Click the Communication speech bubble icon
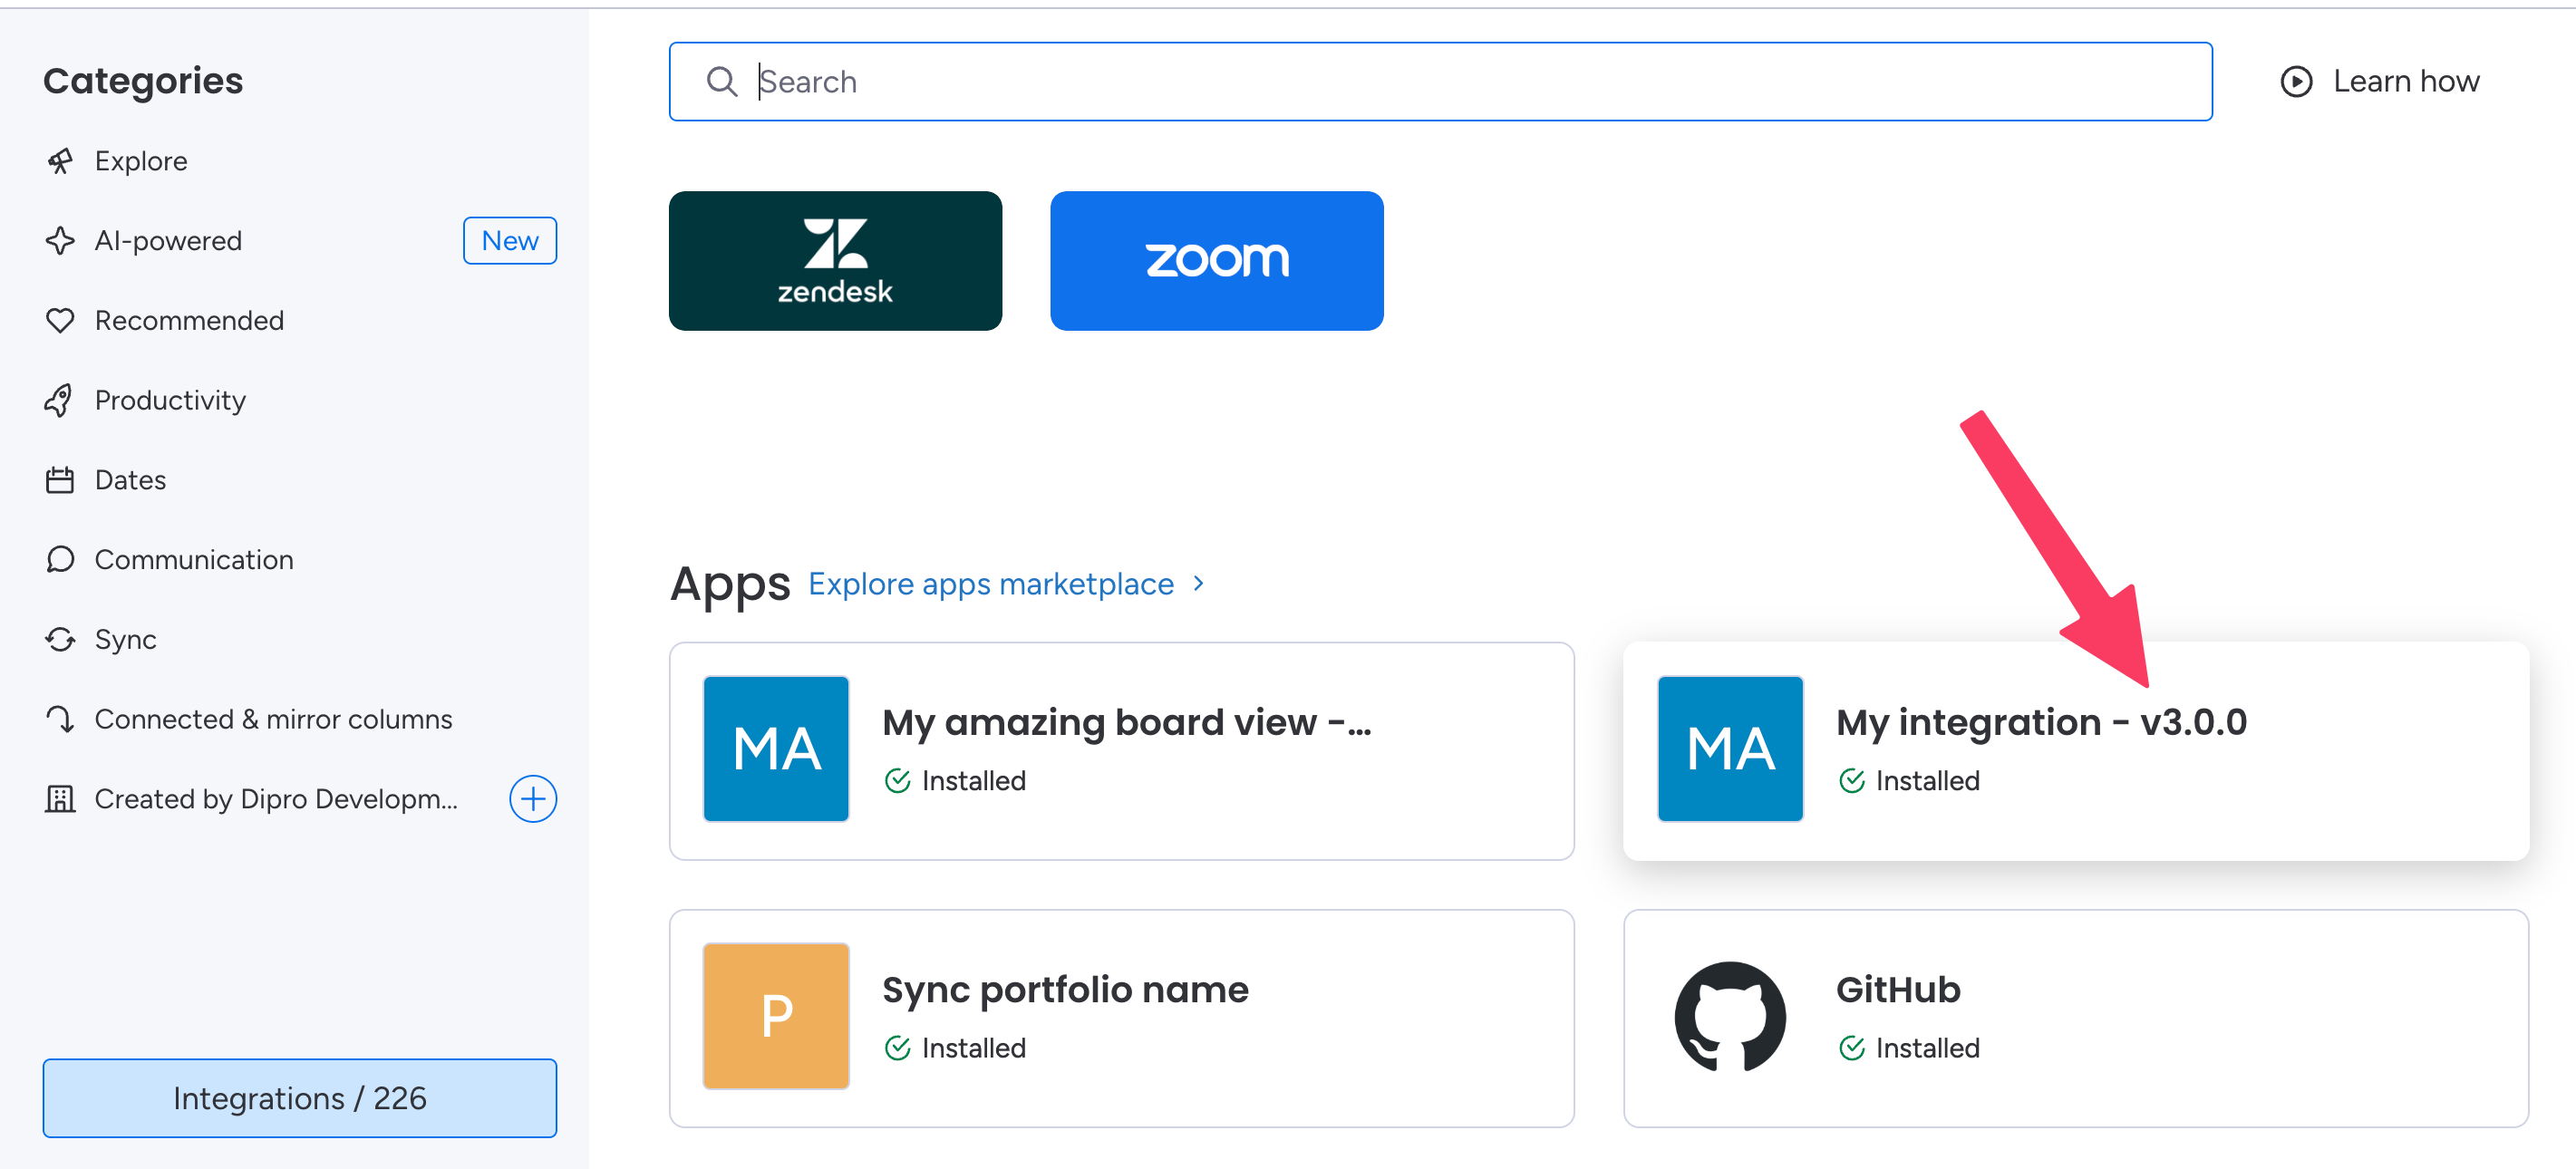2576x1169 pixels. tap(60, 560)
